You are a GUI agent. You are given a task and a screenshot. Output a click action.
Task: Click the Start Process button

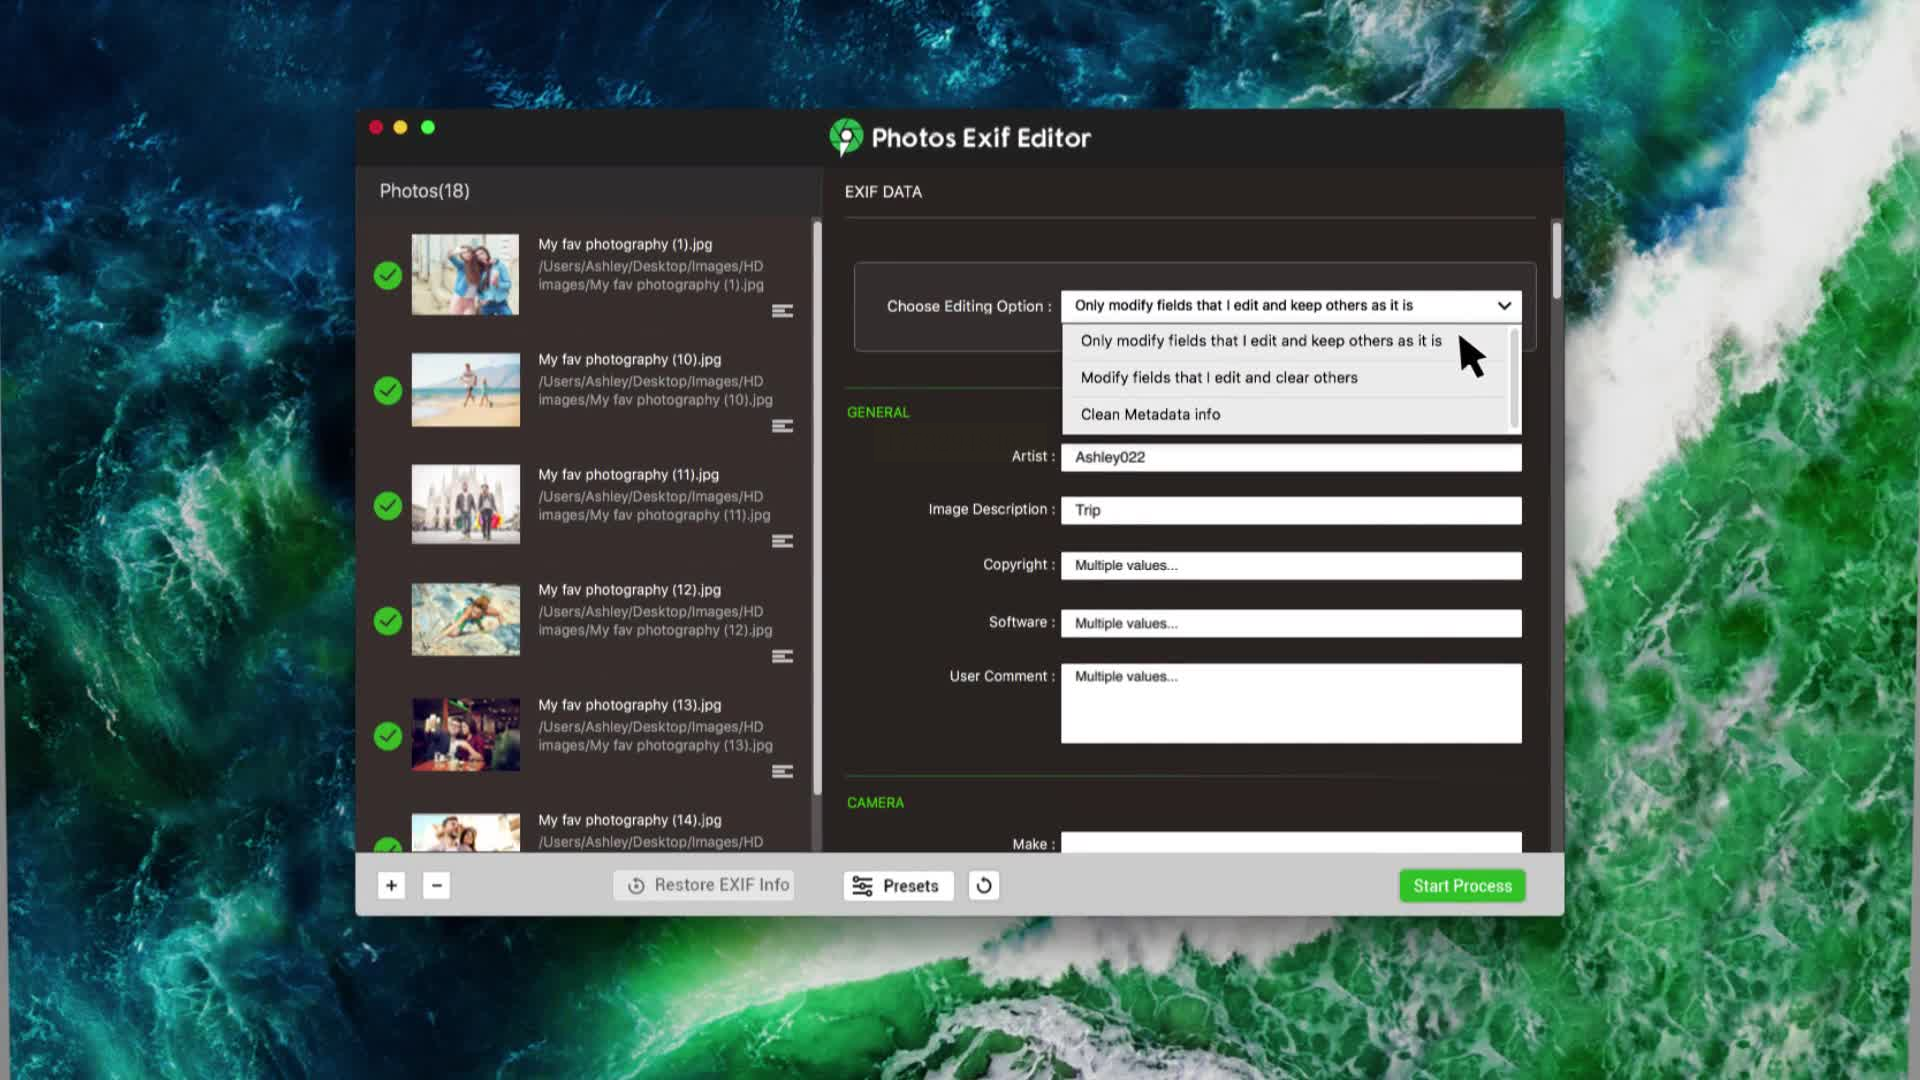point(1462,885)
